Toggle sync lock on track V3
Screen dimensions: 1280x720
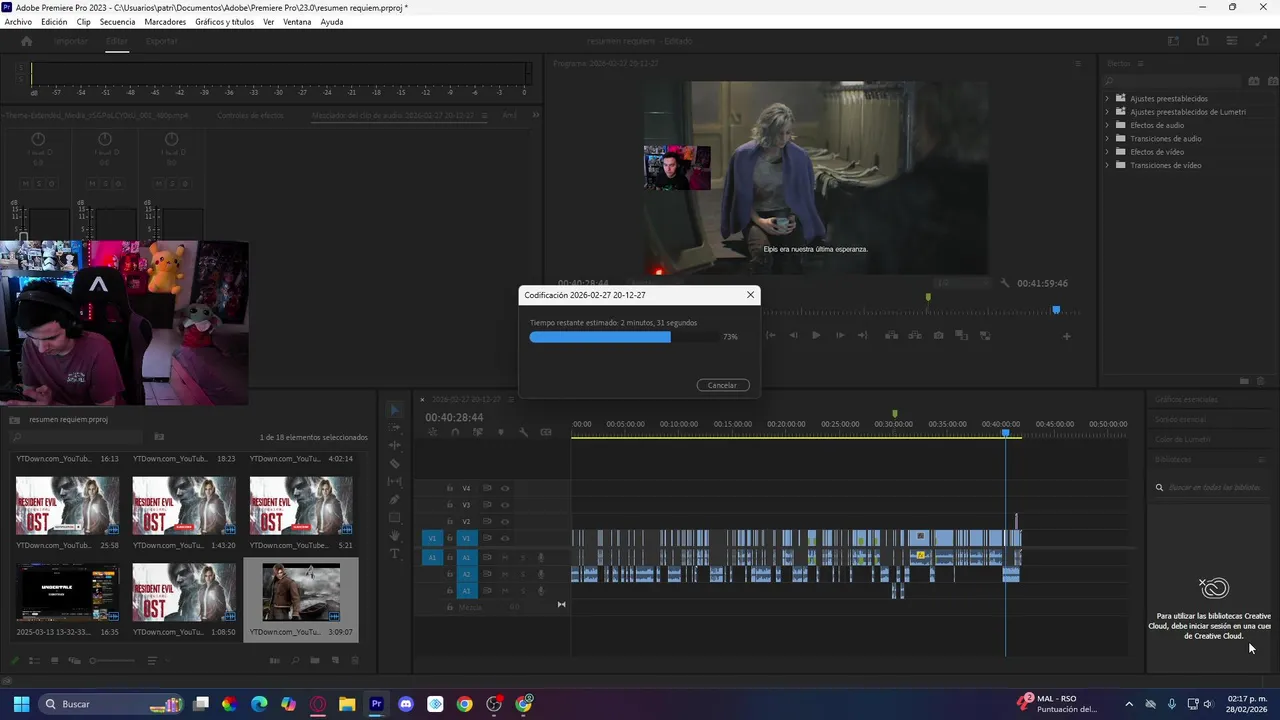click(487, 505)
